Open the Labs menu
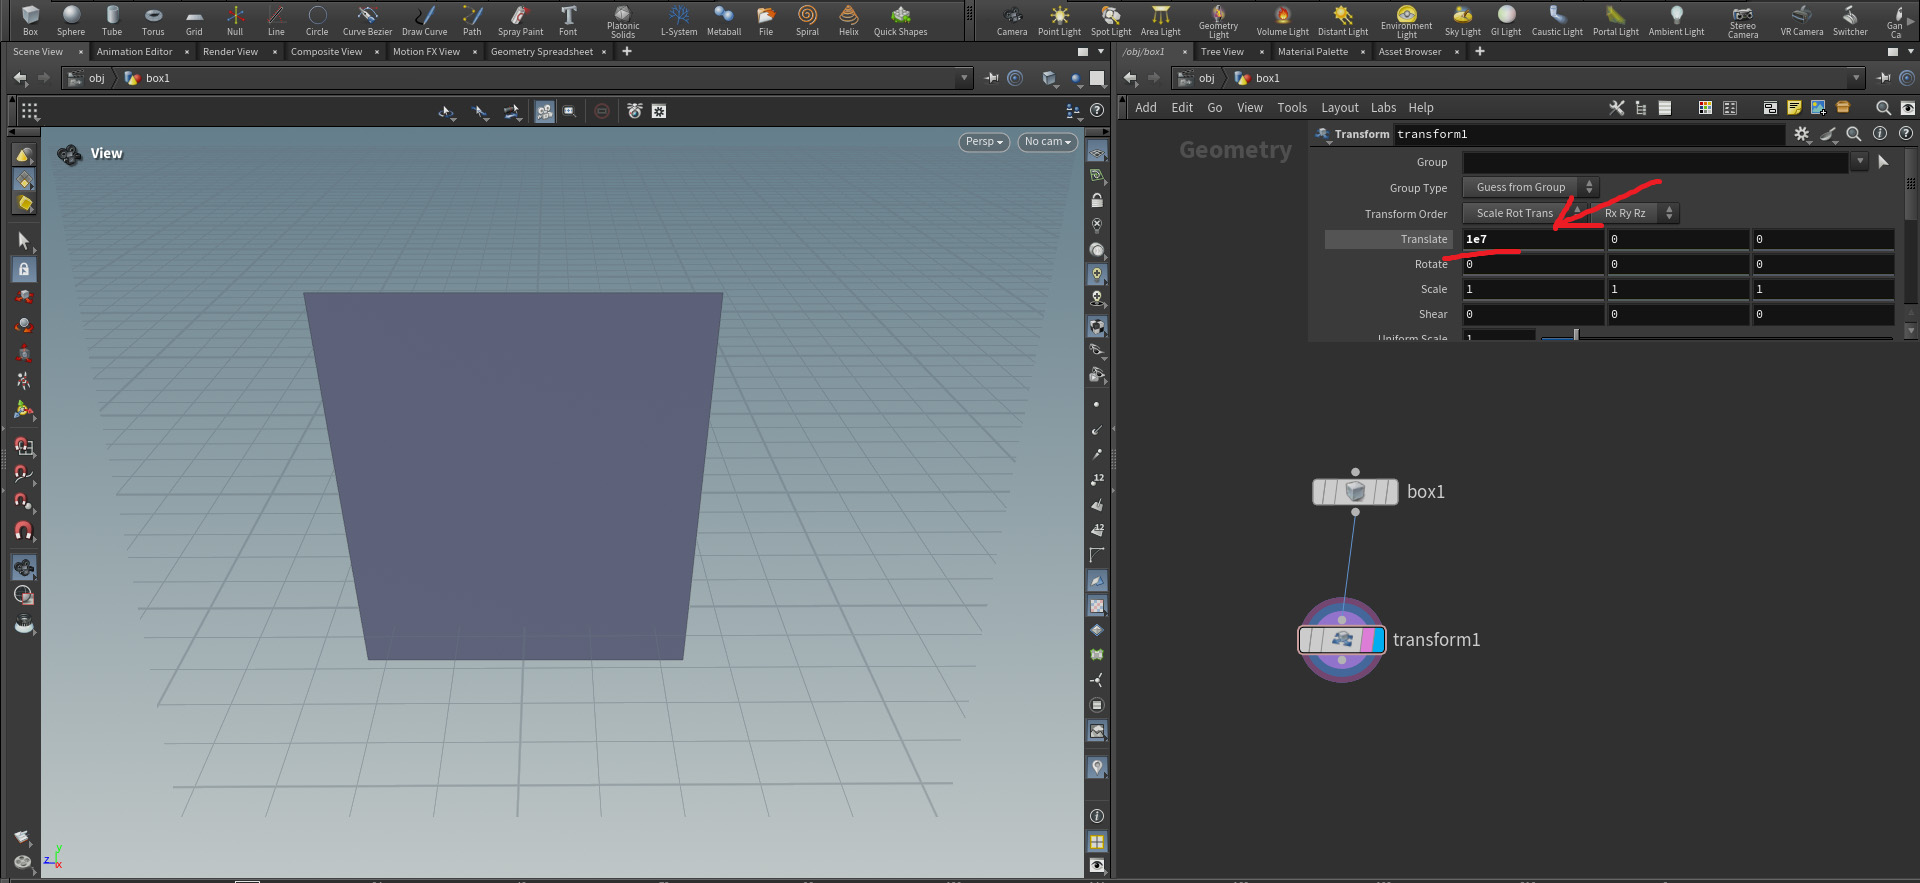The height and width of the screenshot is (883, 1920). pos(1383,108)
